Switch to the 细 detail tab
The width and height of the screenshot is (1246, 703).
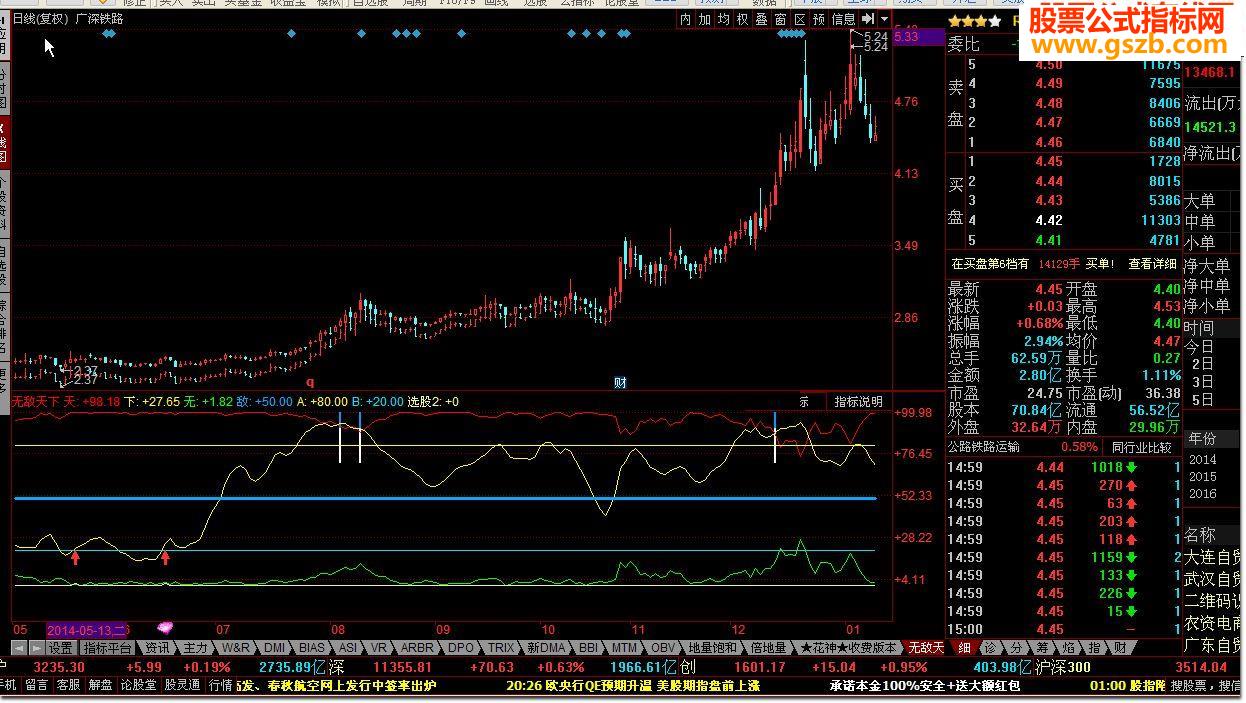[x=965, y=648]
